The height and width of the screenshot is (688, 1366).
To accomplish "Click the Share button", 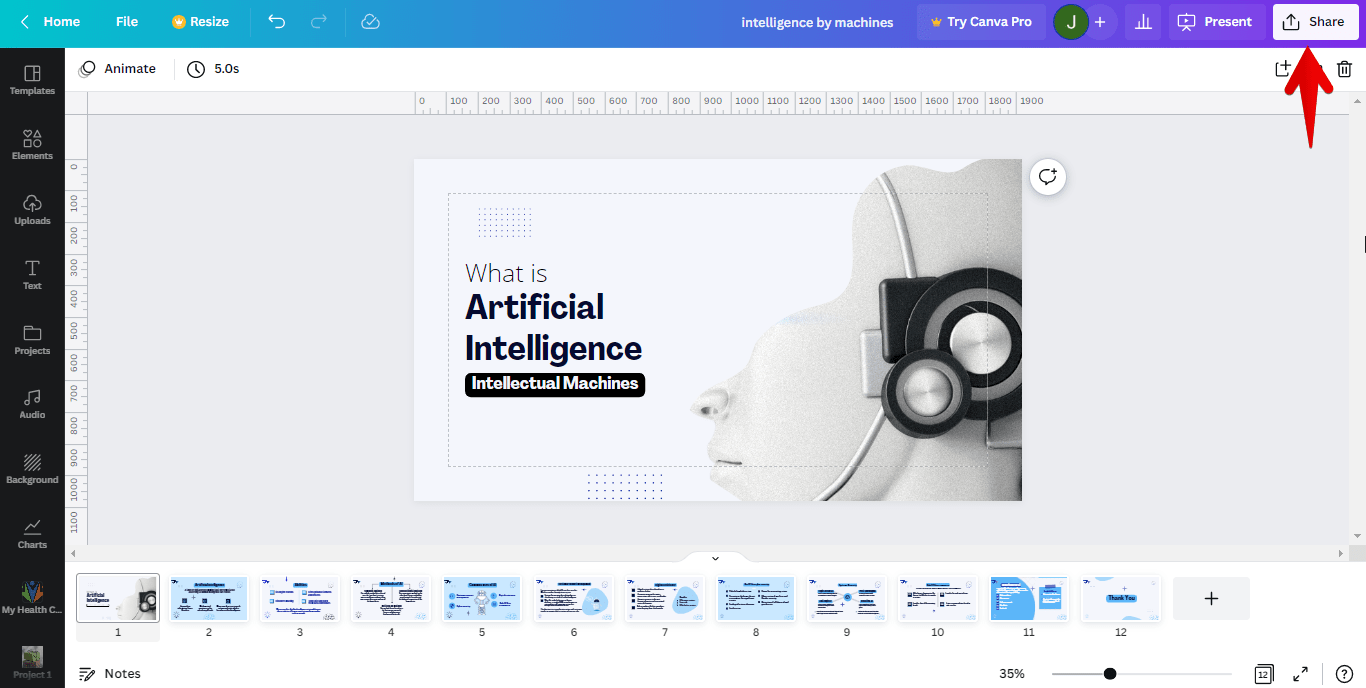I will [x=1315, y=21].
